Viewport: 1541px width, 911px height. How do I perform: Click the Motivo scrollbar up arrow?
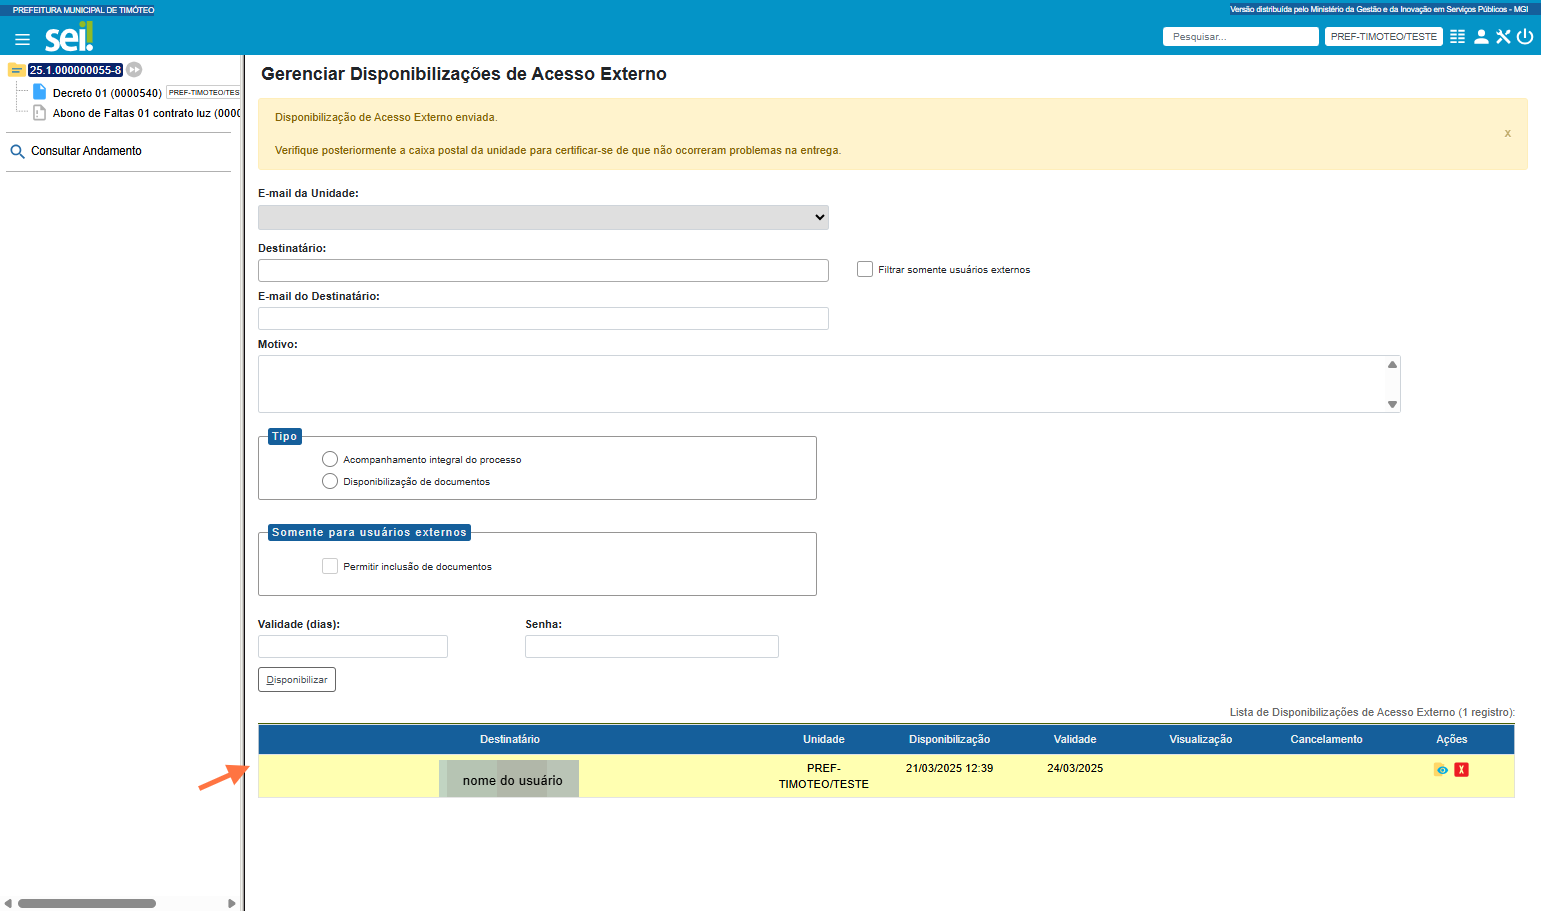pyautogui.click(x=1392, y=364)
